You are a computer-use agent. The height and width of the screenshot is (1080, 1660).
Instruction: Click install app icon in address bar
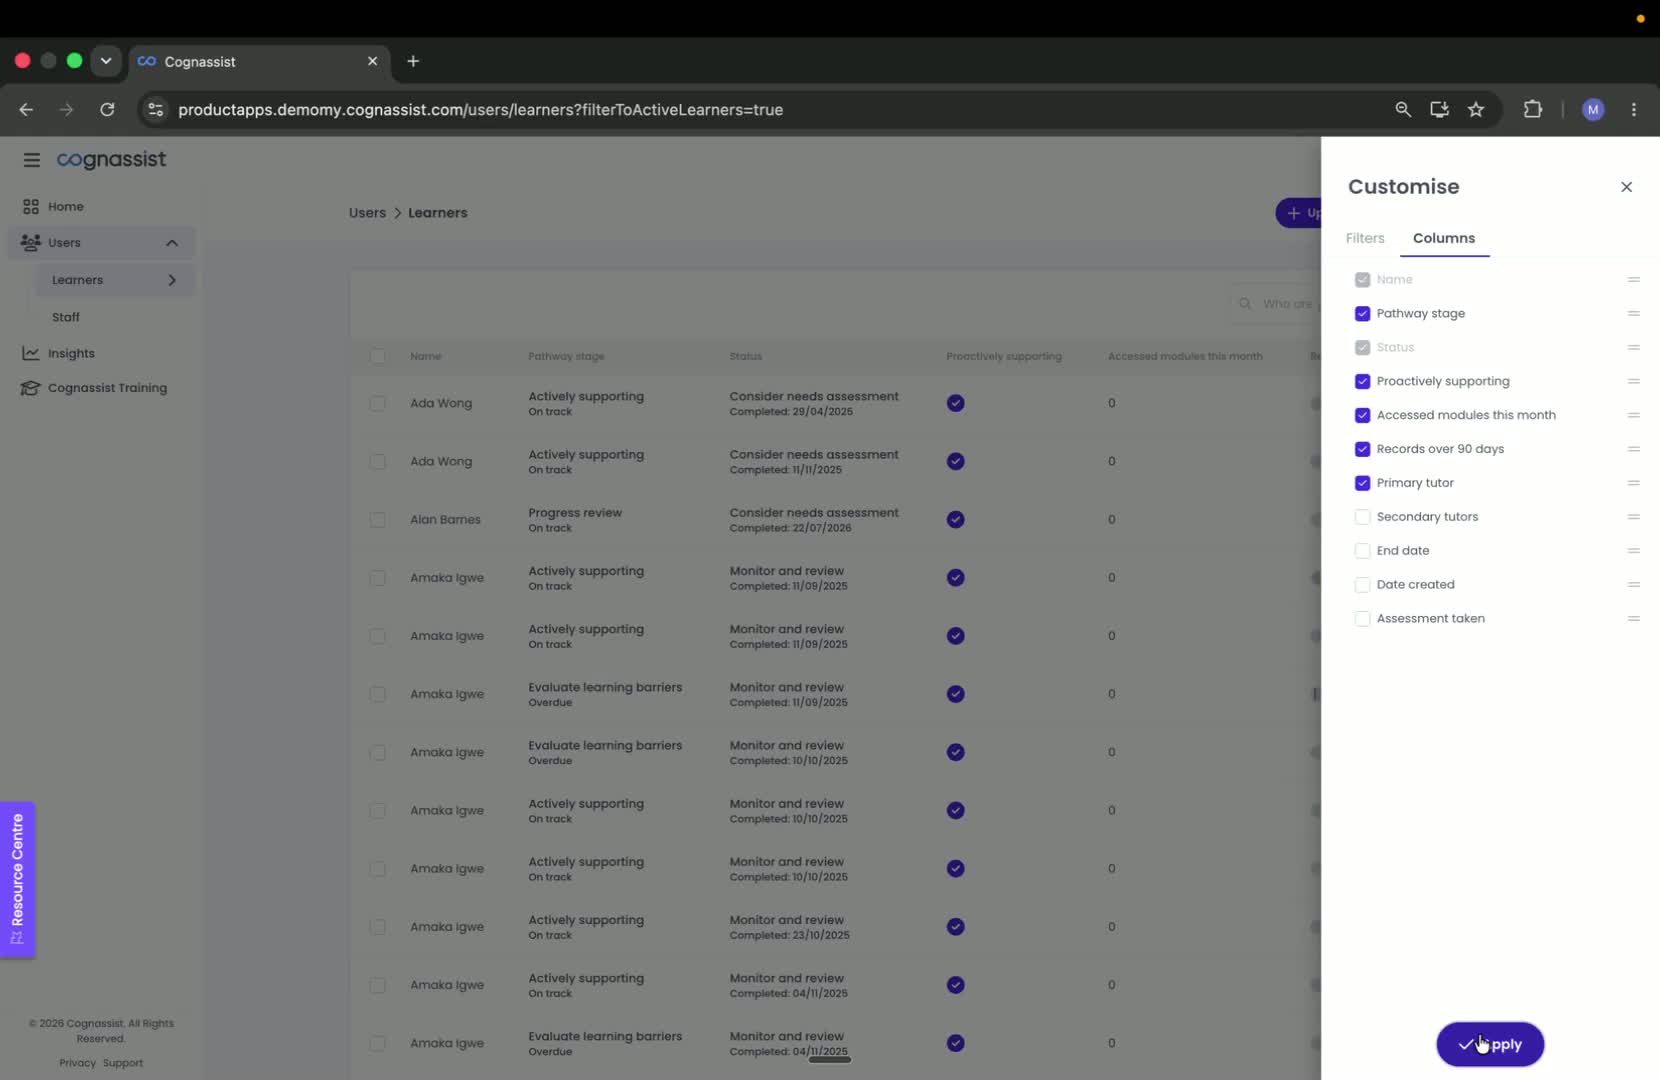[1439, 110]
